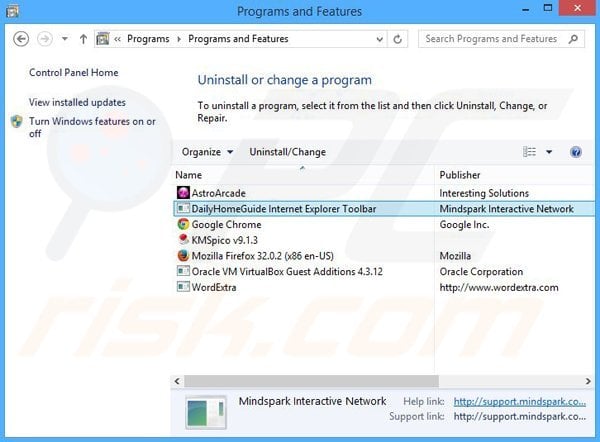Click the horizontal scrollbar thumb

coord(311,381)
